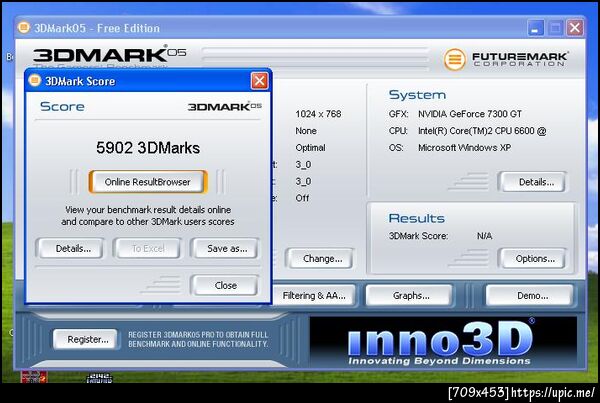Click the Futuremark Corporation logo icon
Screen dimensions: 600x403
click(x=454, y=59)
